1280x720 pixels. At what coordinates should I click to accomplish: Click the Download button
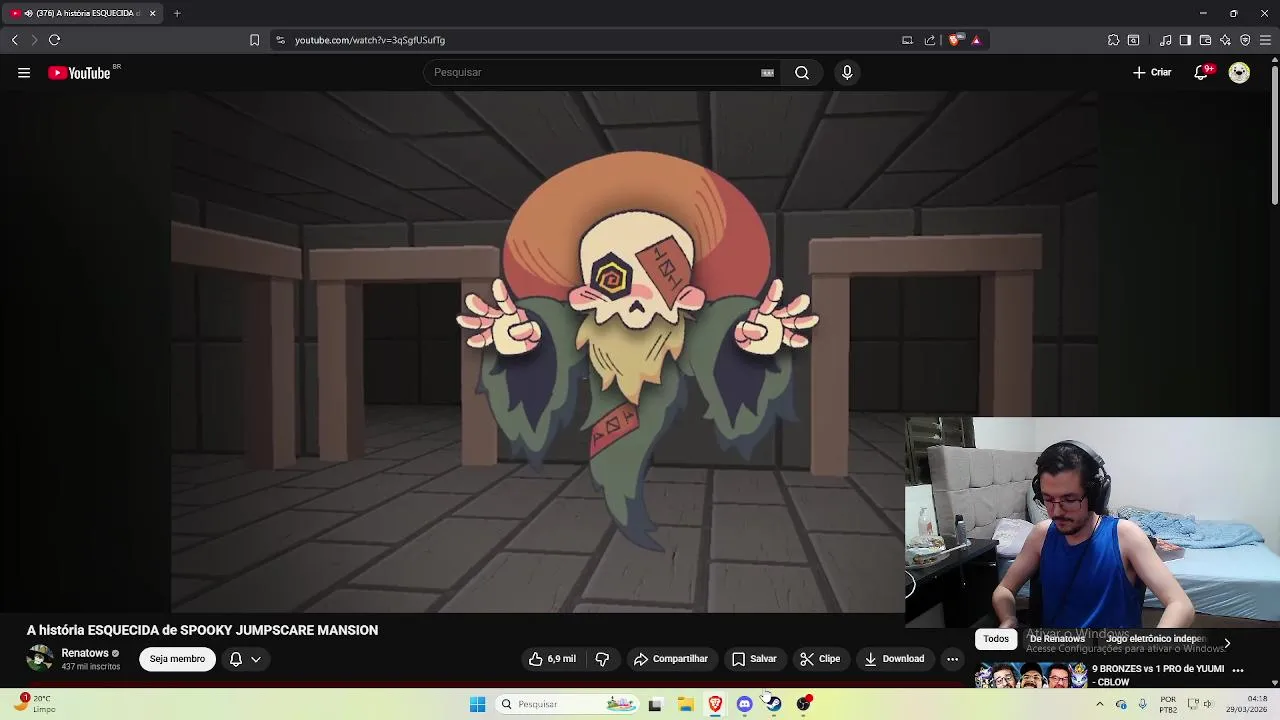click(894, 659)
